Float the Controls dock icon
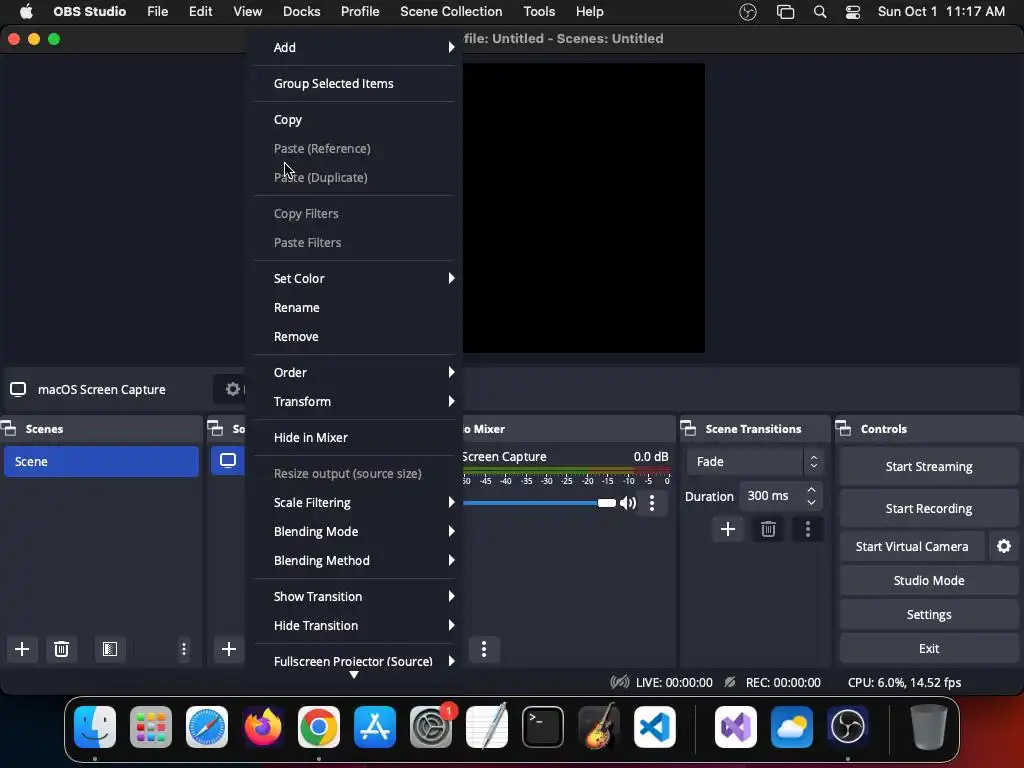The height and width of the screenshot is (768, 1024). [843, 428]
